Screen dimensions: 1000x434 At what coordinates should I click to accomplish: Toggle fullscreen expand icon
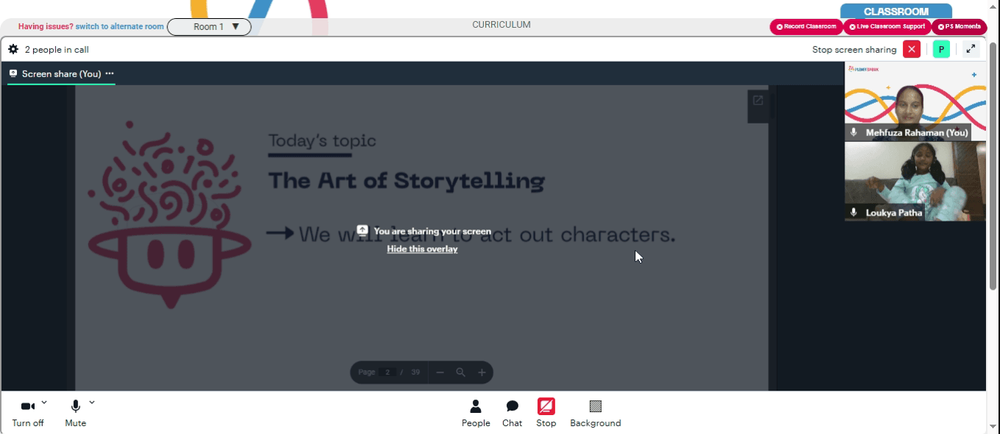pos(971,49)
